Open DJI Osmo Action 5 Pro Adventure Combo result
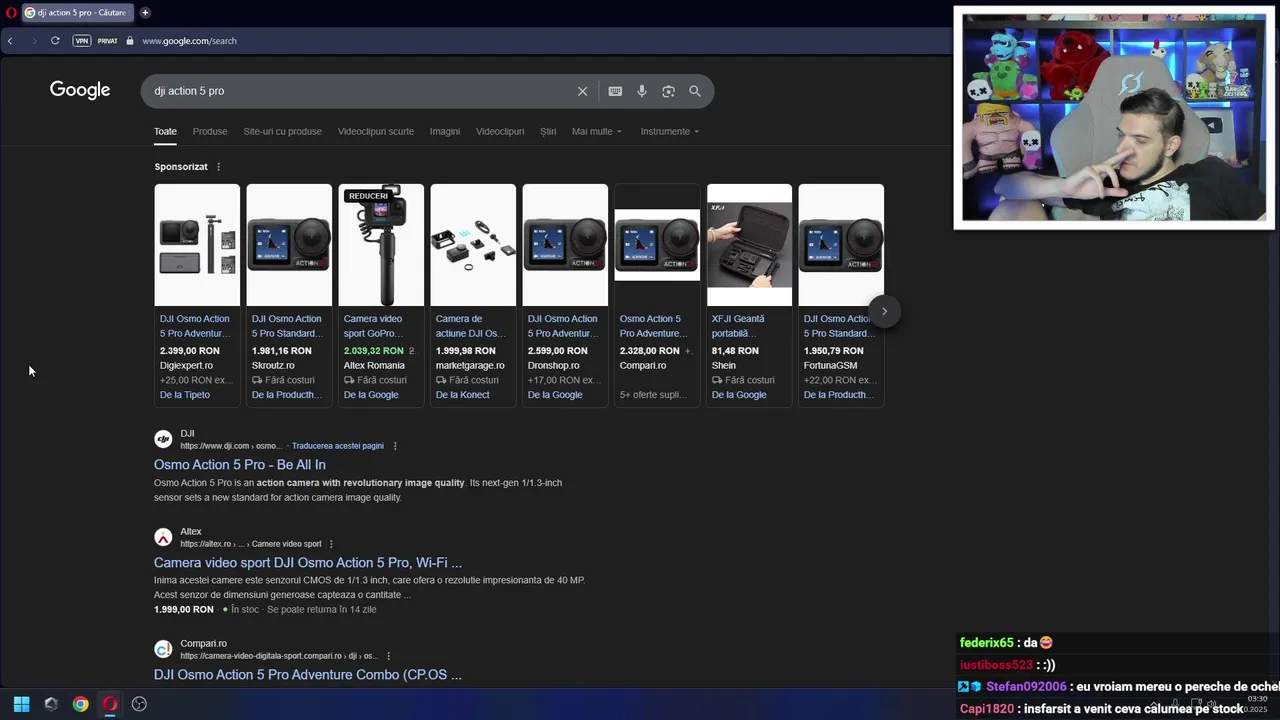The height and width of the screenshot is (720, 1280). (x=308, y=675)
